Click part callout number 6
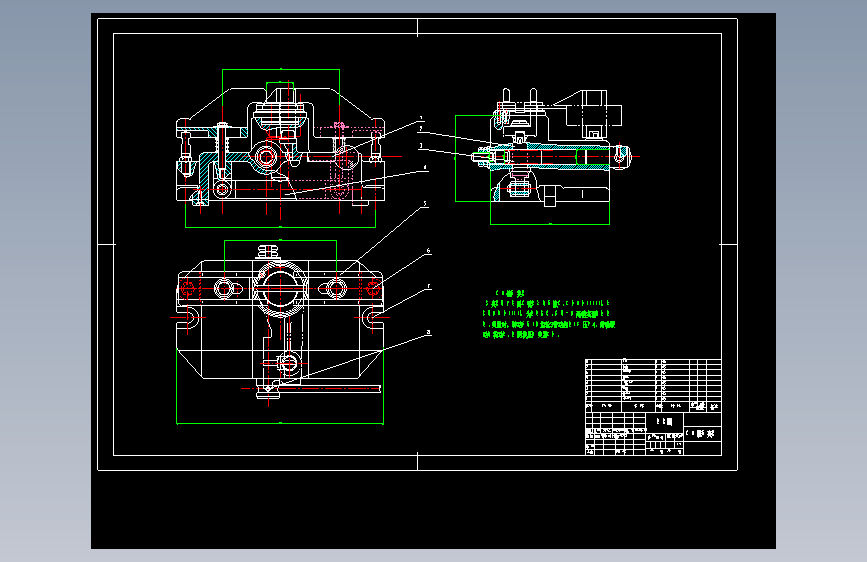The width and height of the screenshot is (867, 562). [428, 251]
